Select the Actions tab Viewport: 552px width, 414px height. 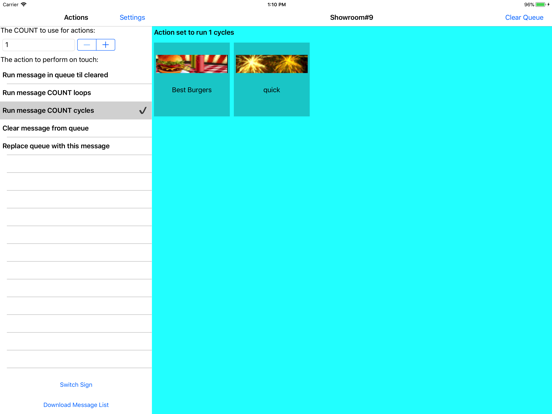pos(76,17)
